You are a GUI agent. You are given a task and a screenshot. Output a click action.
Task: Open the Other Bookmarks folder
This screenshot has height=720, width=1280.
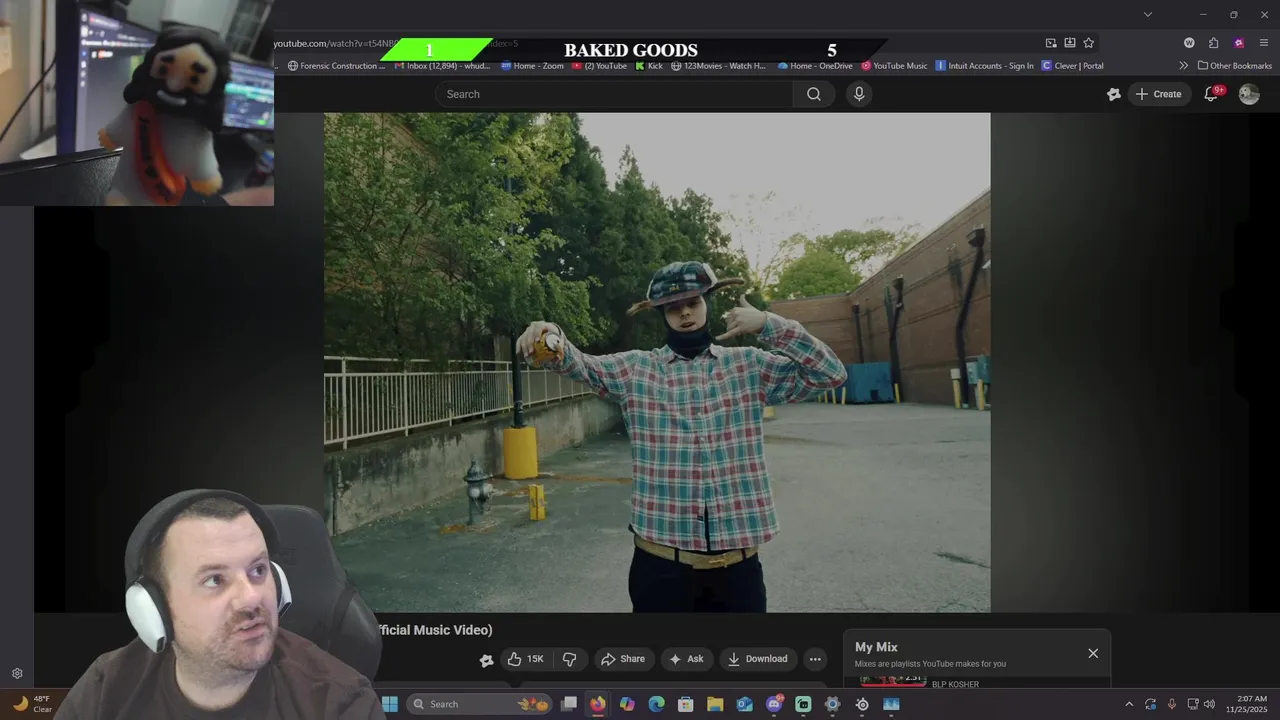click(x=1234, y=66)
